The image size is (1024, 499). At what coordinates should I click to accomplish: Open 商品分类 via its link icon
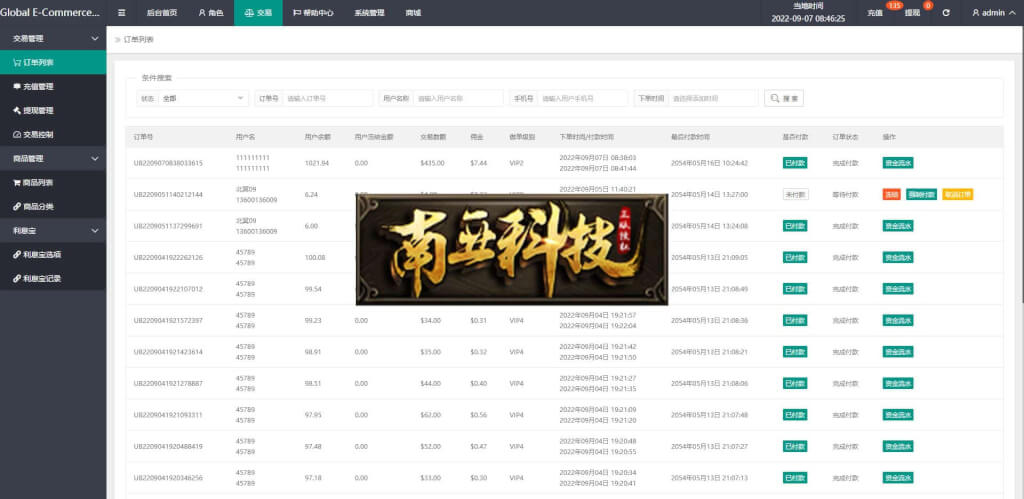tap(17, 206)
